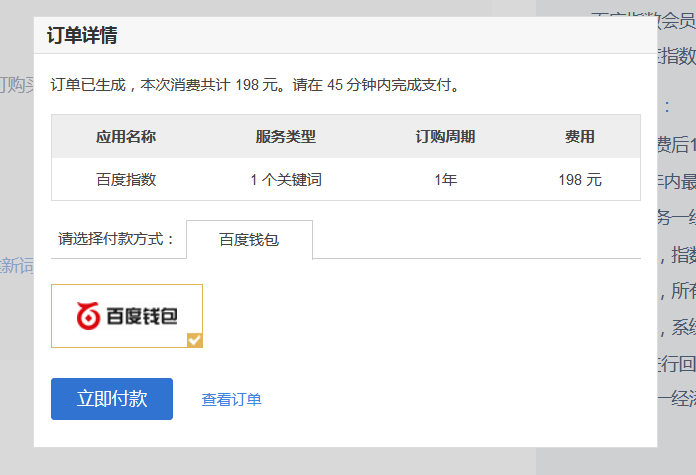This screenshot has width=696, height=475.
Task: Select the 百度钱包 payment method tab
Action: coord(249,240)
